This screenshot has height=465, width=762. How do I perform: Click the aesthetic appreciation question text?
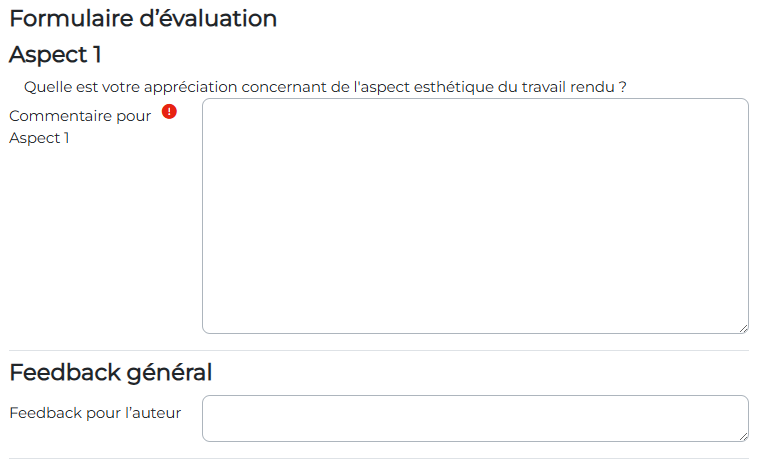pyautogui.click(x=325, y=87)
